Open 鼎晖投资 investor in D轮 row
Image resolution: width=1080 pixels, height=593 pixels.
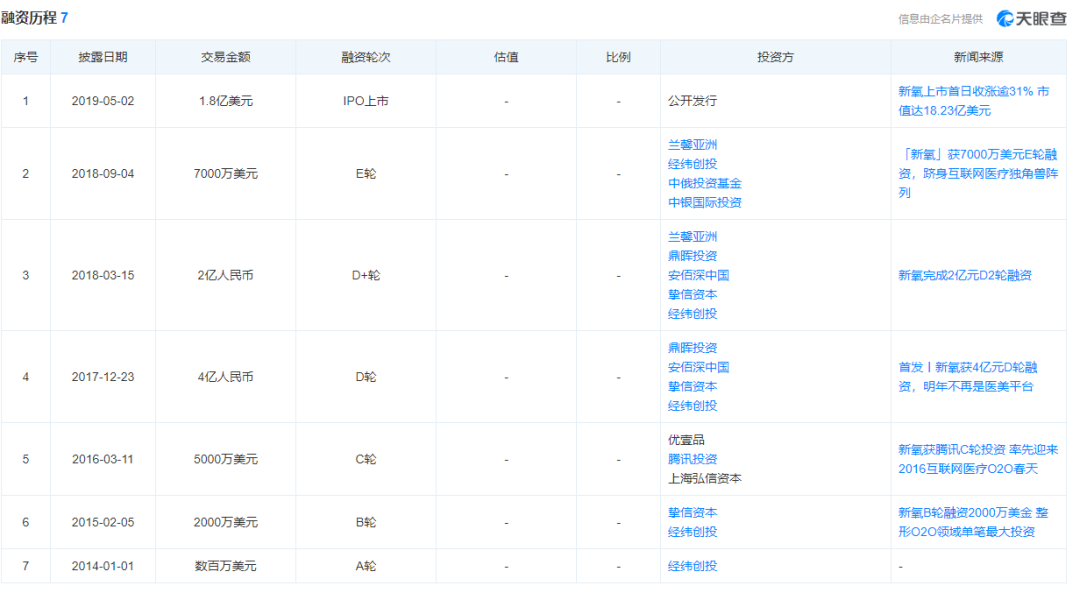click(692, 348)
